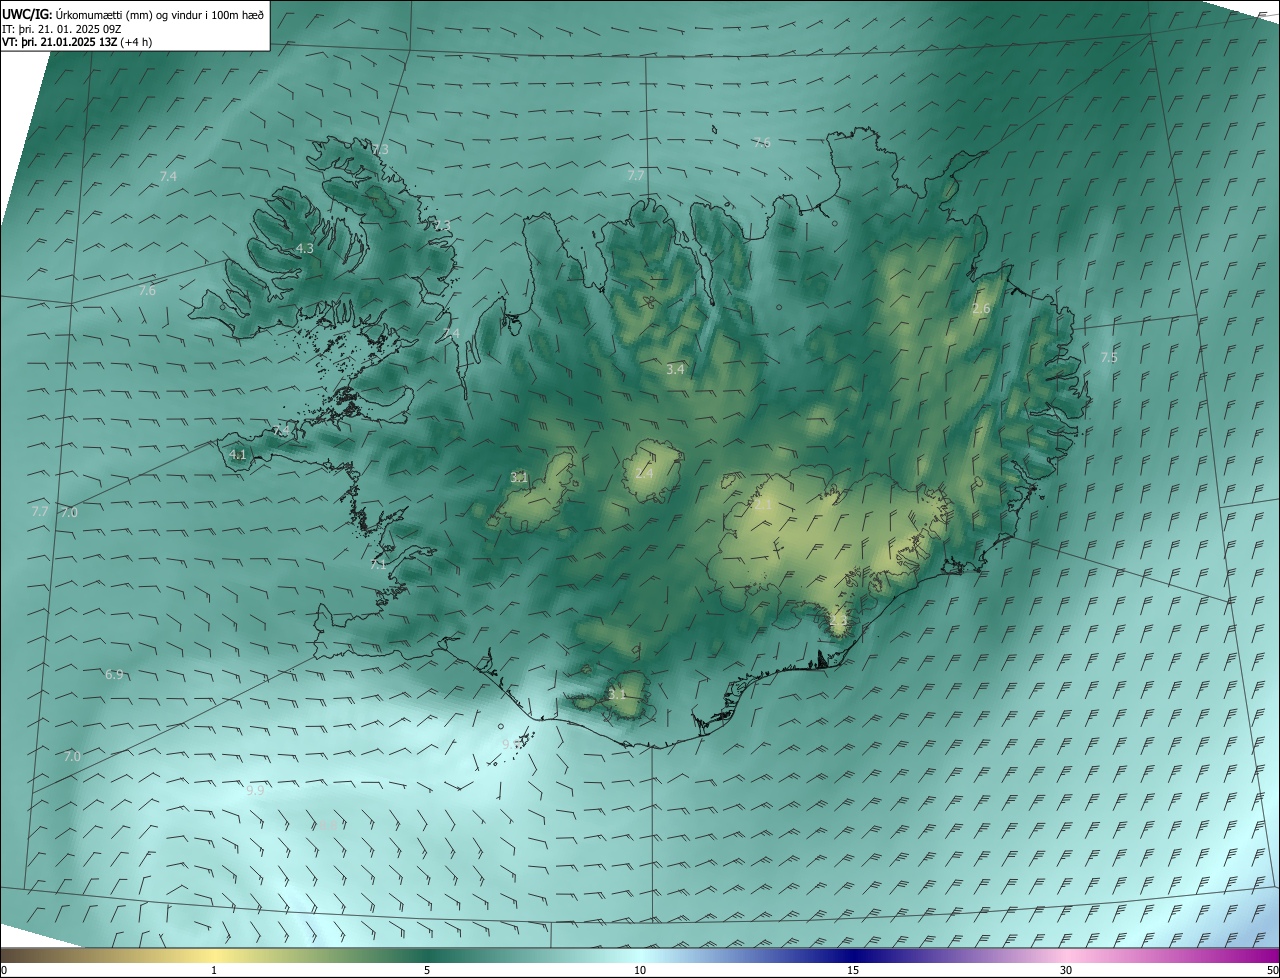Click the VT valid time 13Z line

[x=77, y=42]
